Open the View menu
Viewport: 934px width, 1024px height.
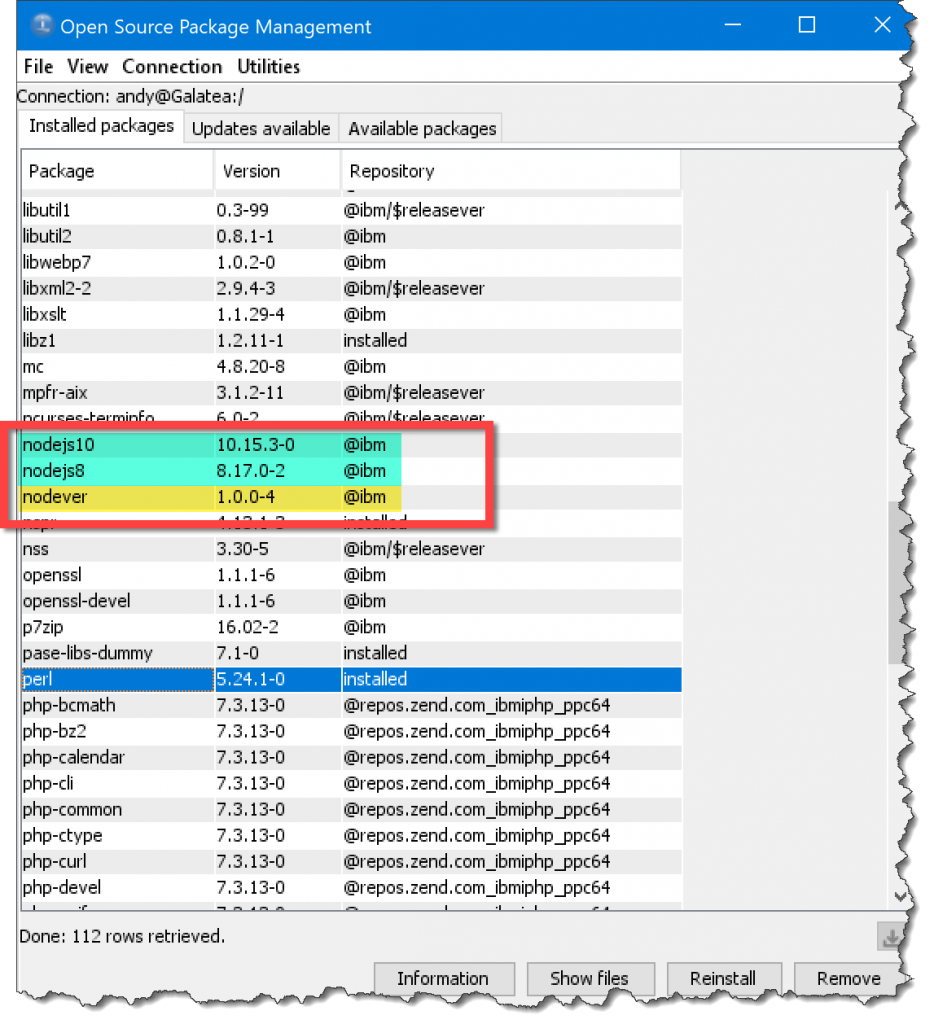click(87, 67)
